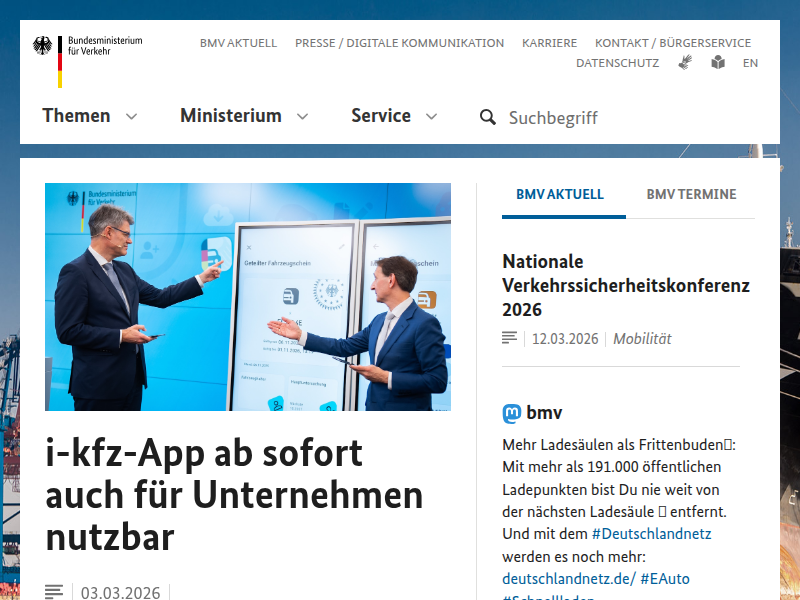Expand the Ministerium dropdown menu
The height and width of the screenshot is (600, 800).
click(243, 116)
